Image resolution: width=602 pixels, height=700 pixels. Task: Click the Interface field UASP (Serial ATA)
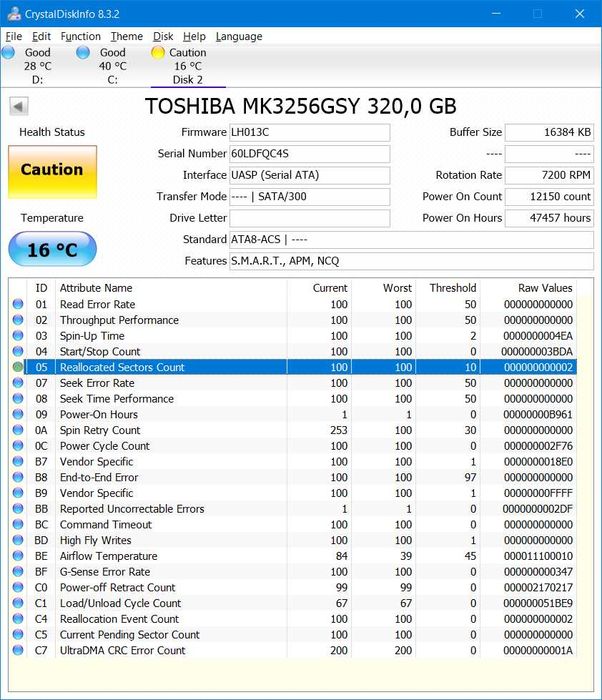point(309,175)
